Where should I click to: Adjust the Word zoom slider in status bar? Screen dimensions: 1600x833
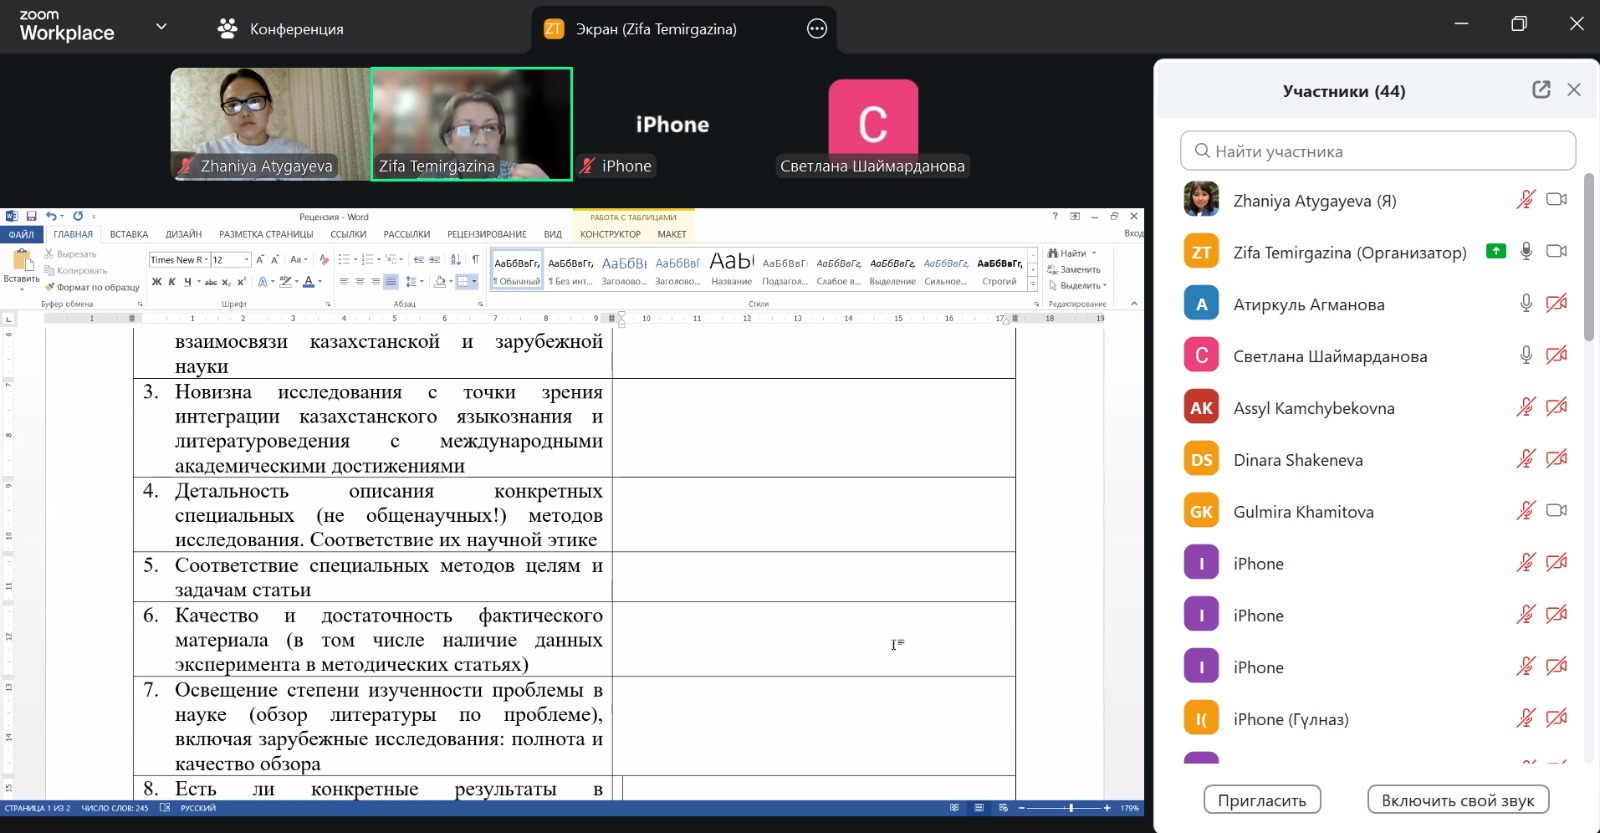1070,808
